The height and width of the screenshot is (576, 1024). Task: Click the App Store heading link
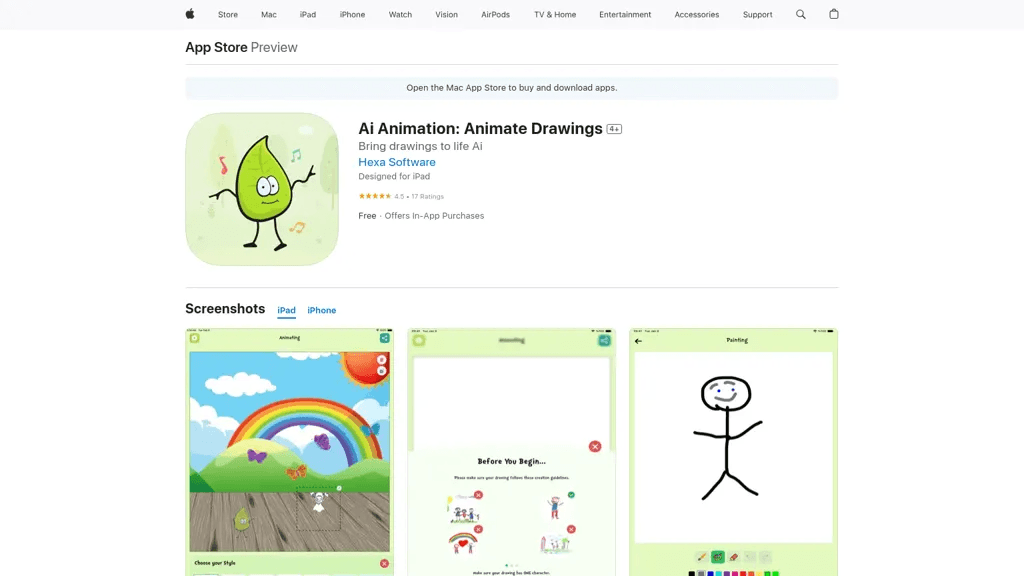[x=216, y=48]
